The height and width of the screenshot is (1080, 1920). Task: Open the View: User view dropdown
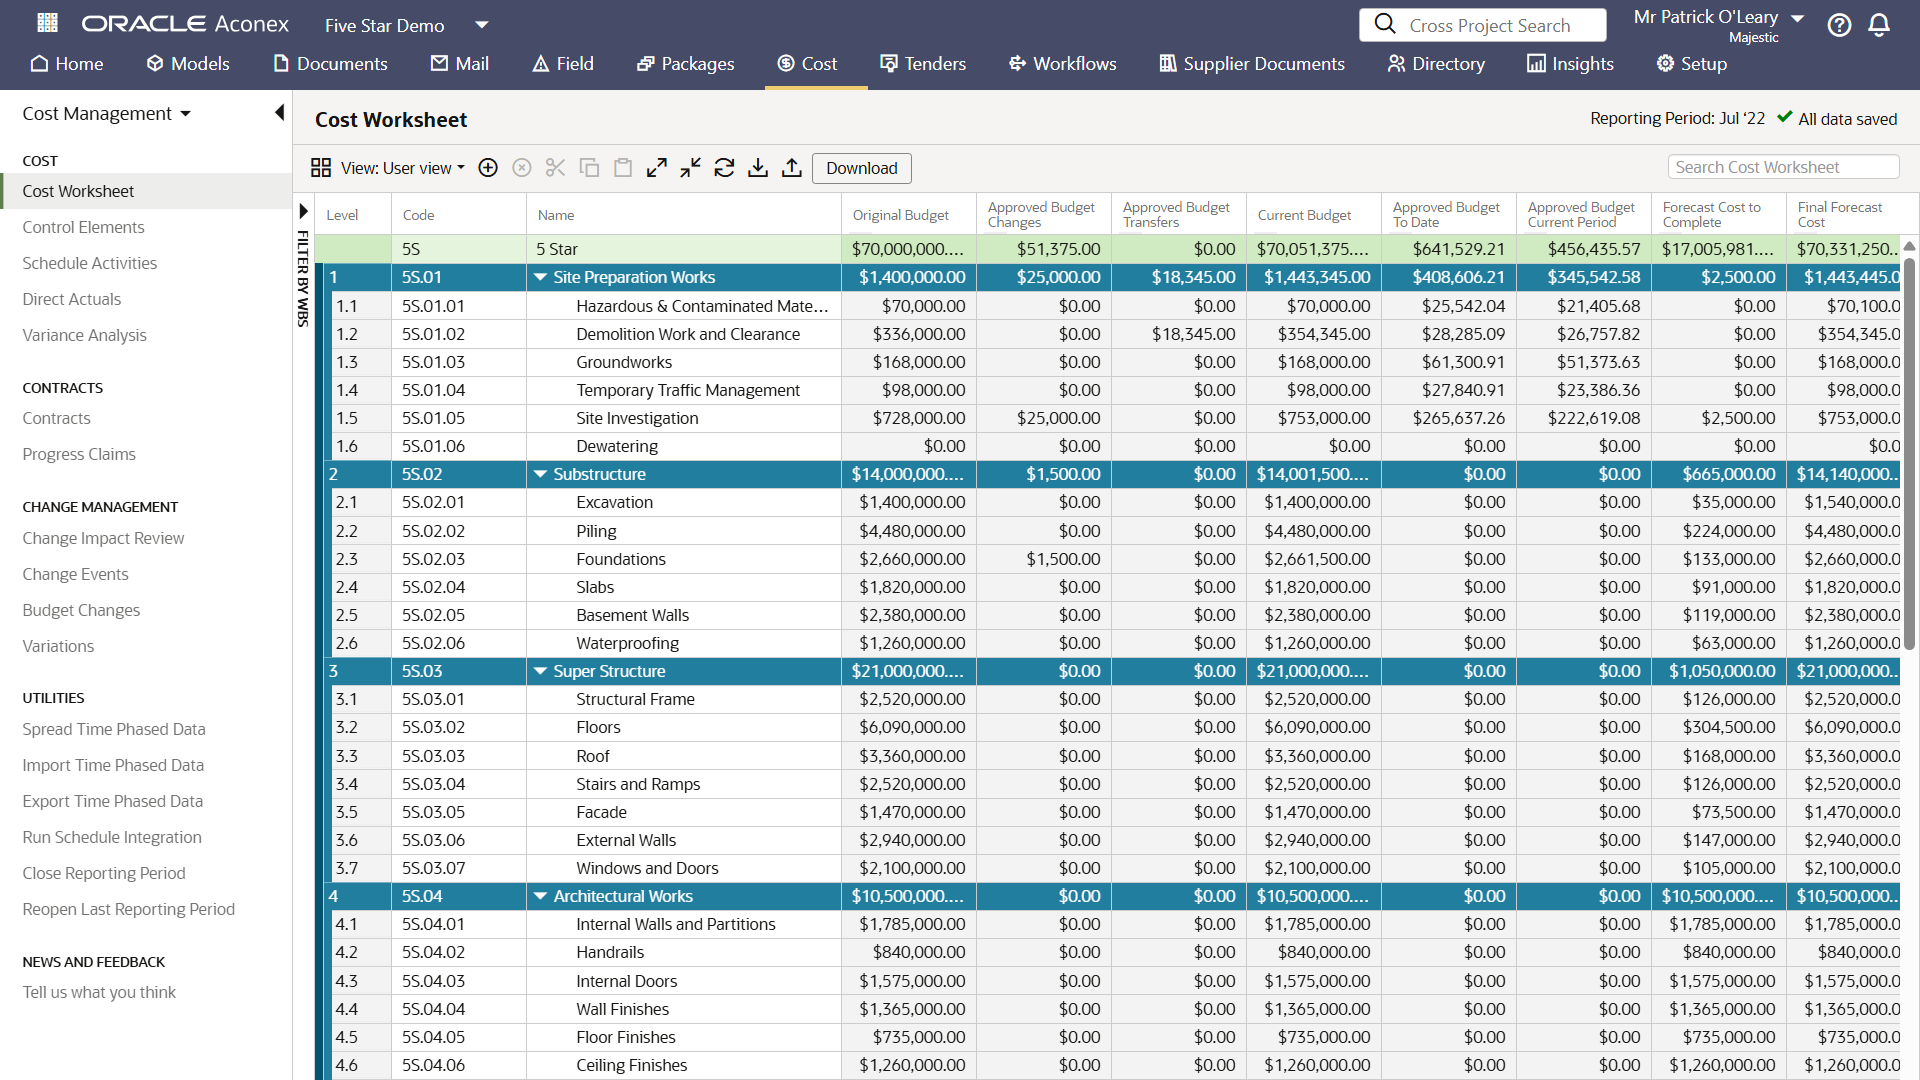pos(401,168)
